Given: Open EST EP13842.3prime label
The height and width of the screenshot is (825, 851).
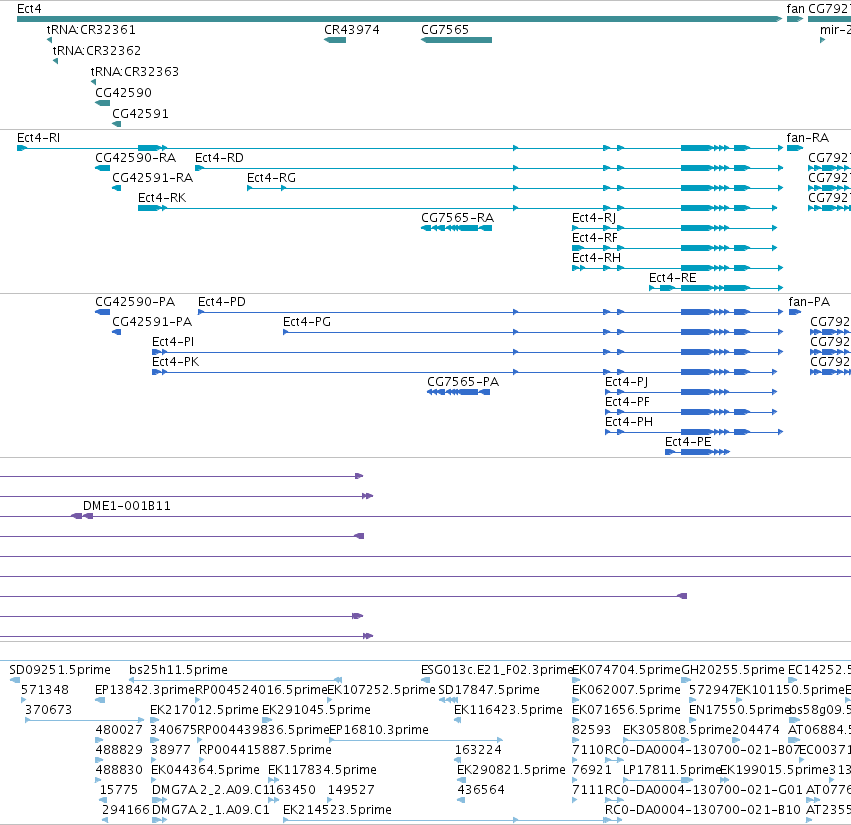Looking at the screenshot, I should click(x=144, y=690).
